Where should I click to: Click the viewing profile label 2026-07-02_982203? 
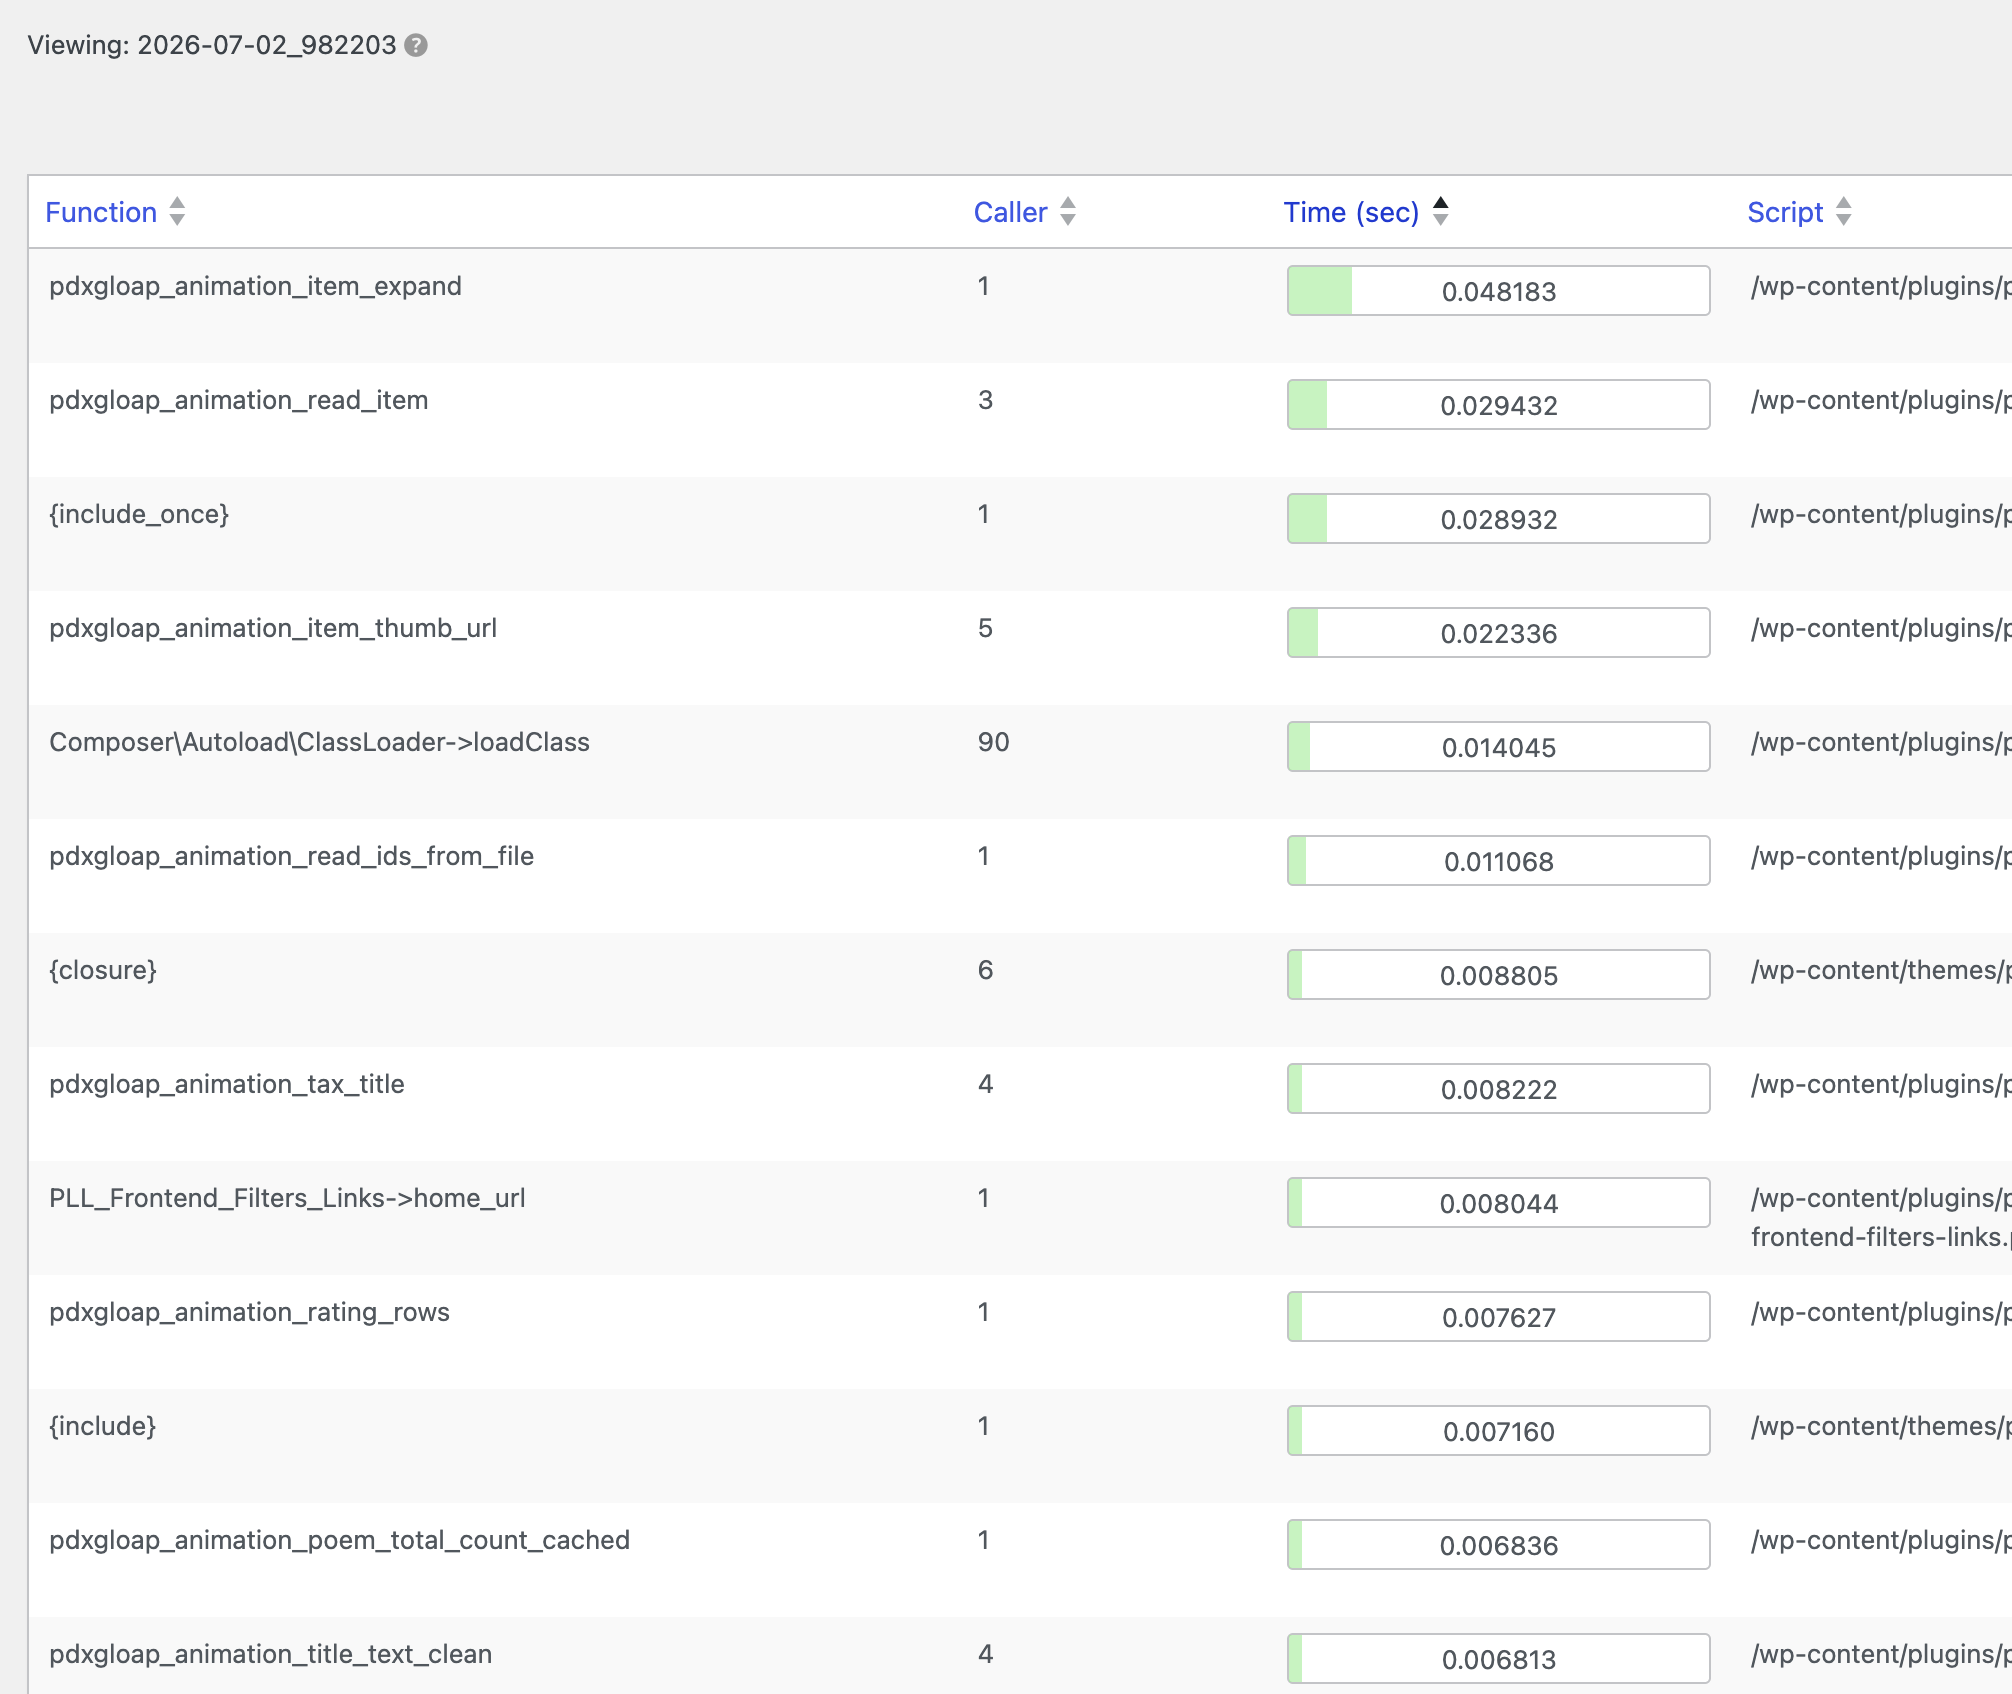267,45
